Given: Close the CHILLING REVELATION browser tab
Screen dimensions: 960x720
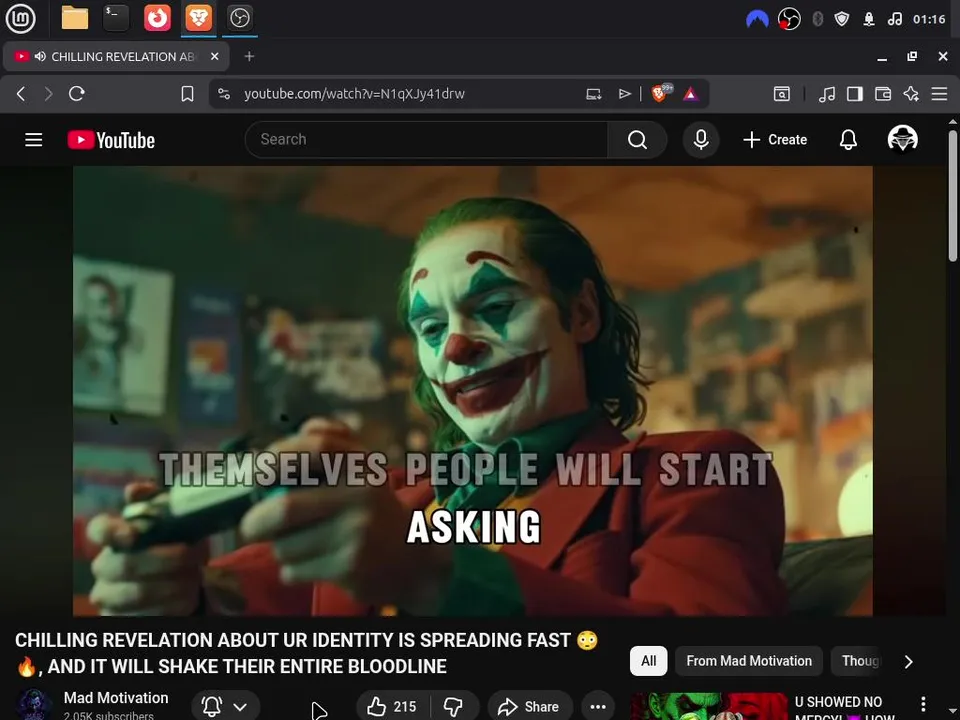Looking at the screenshot, I should 215,56.
